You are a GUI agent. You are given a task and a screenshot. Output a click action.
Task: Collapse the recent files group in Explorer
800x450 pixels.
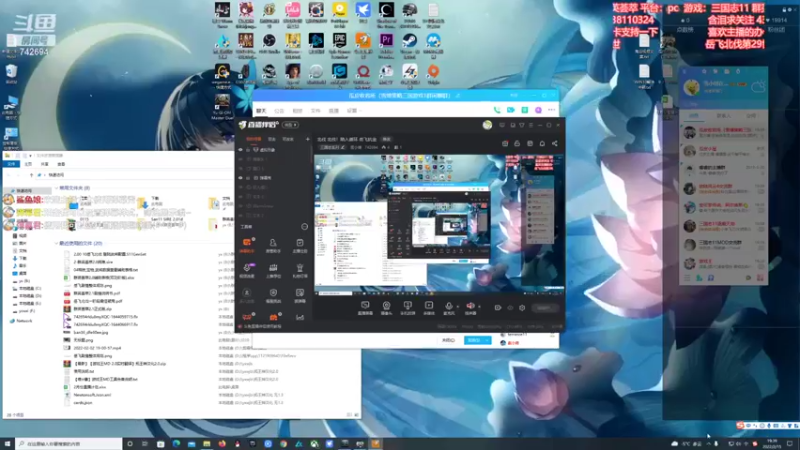[56, 243]
